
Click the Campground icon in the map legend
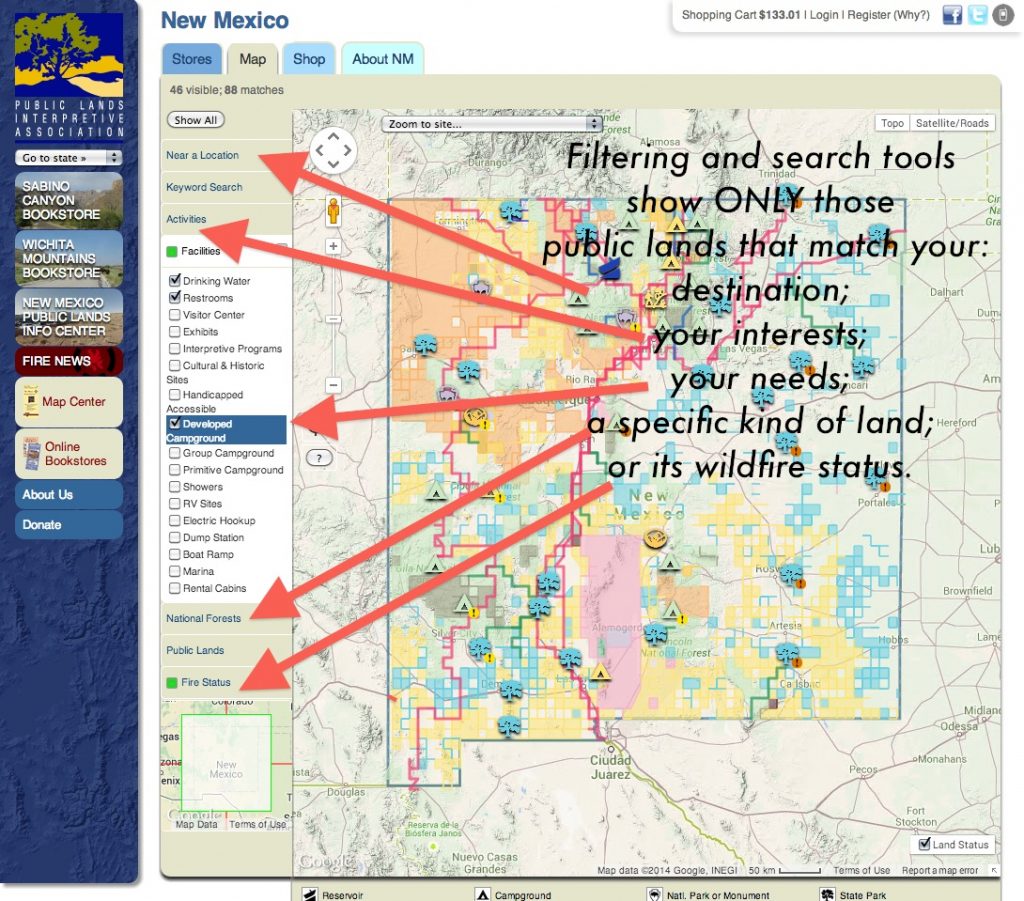484,894
